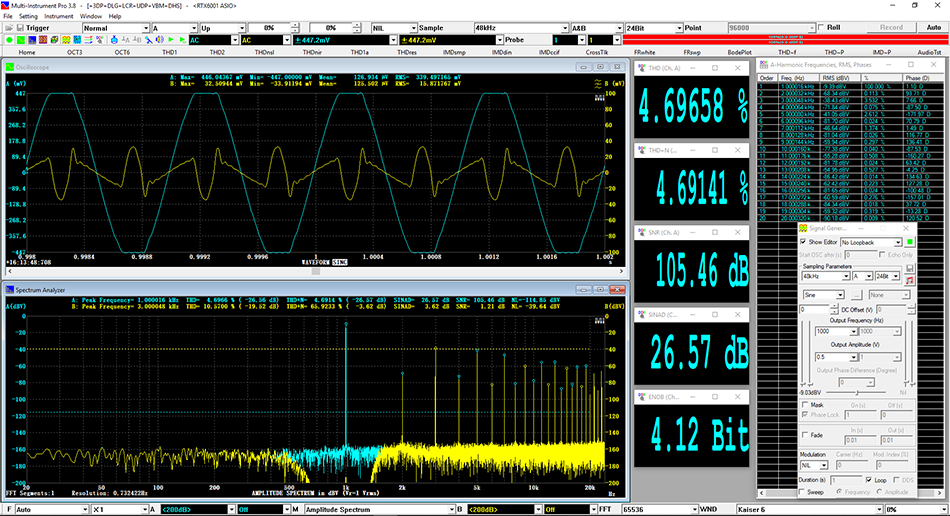Select the OCT3 preset button

point(75,52)
